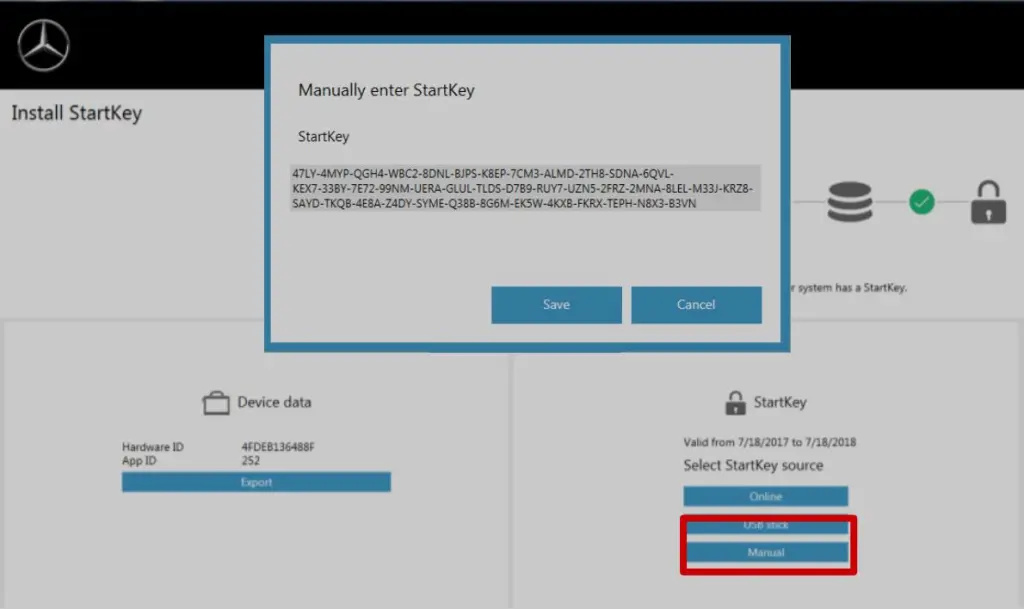Click the 'Hardware ID' label
The height and width of the screenshot is (609, 1024).
coord(153,447)
